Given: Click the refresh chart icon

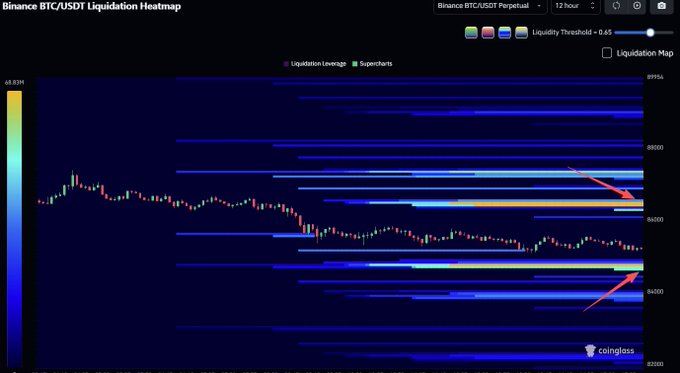Looking at the screenshot, I should (616, 6).
